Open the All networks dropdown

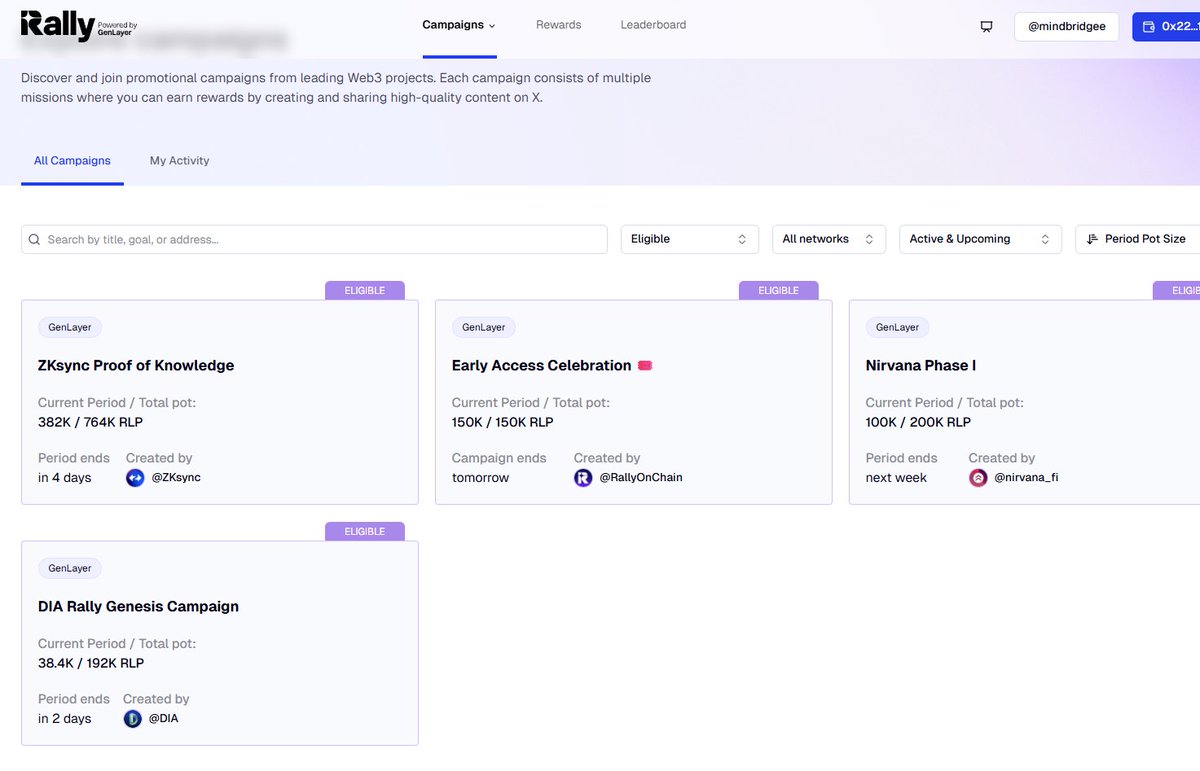point(829,239)
